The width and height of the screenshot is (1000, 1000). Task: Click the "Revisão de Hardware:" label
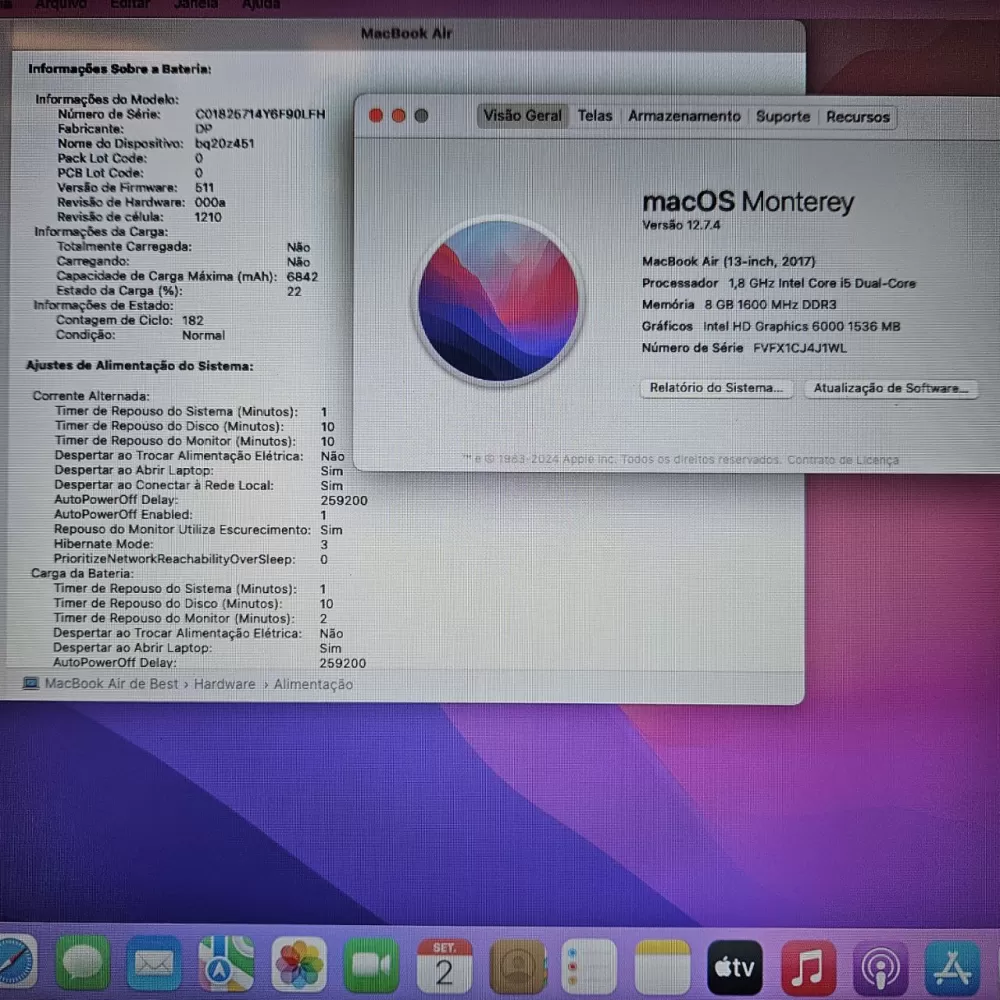[x=121, y=202]
